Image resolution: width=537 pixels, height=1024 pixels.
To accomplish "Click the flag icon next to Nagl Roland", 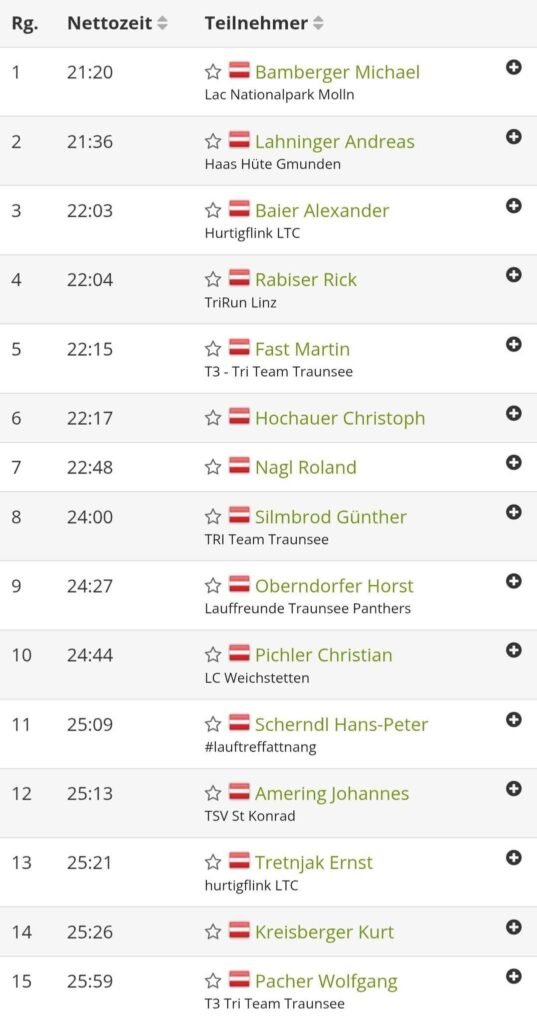I will 239,466.
